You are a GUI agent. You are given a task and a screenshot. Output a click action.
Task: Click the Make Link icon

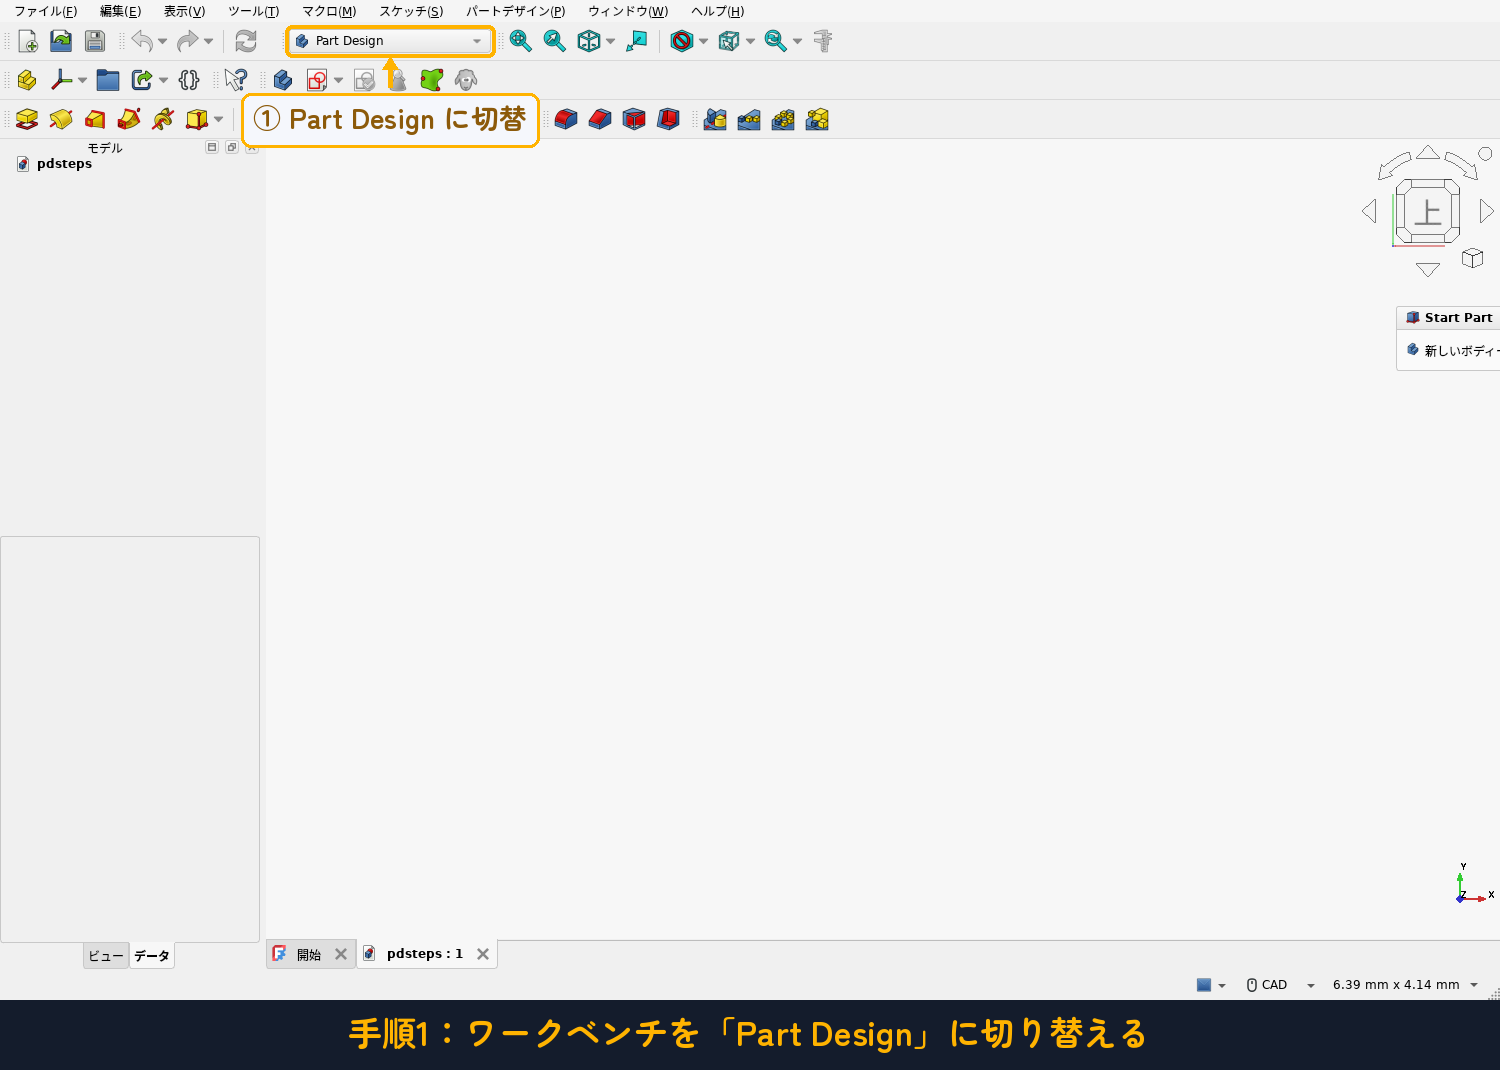(x=142, y=80)
